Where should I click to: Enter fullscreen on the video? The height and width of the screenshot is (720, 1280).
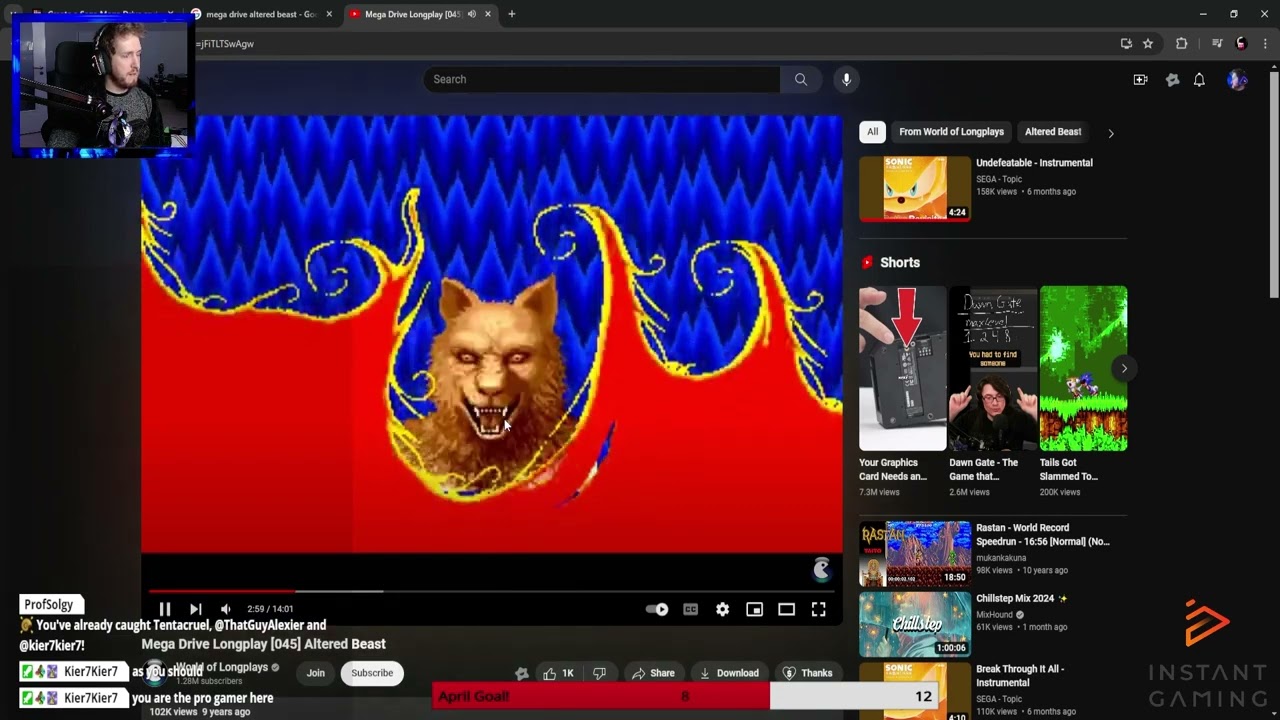point(818,609)
